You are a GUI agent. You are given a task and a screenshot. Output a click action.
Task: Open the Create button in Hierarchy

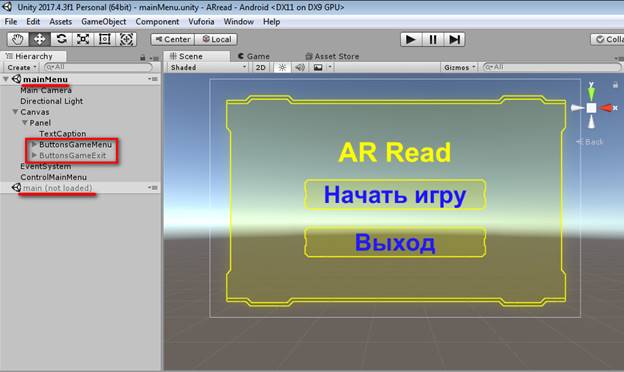pyautogui.click(x=21, y=68)
